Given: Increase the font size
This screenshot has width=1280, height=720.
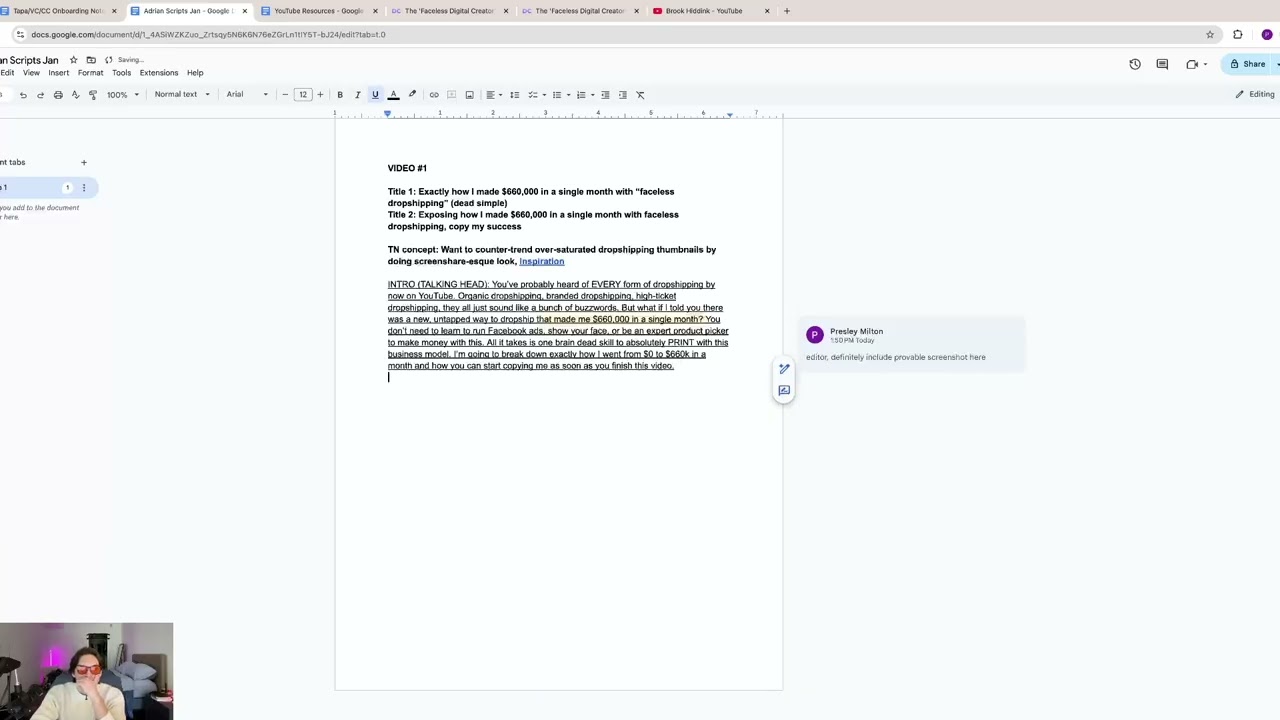Looking at the screenshot, I should 320,95.
